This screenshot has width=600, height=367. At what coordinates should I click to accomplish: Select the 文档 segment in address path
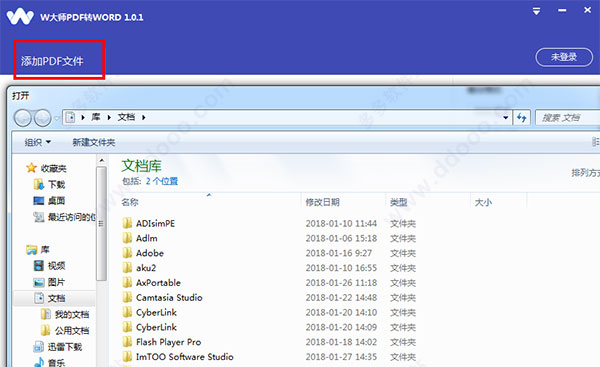(x=126, y=117)
